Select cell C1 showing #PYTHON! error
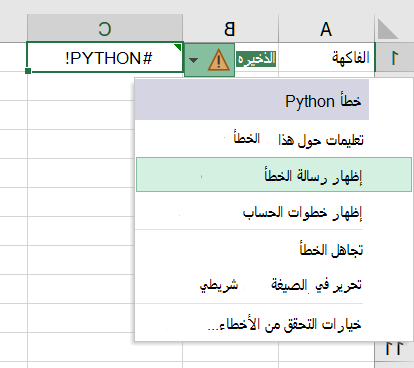This screenshot has width=414, height=368. click(x=105, y=57)
